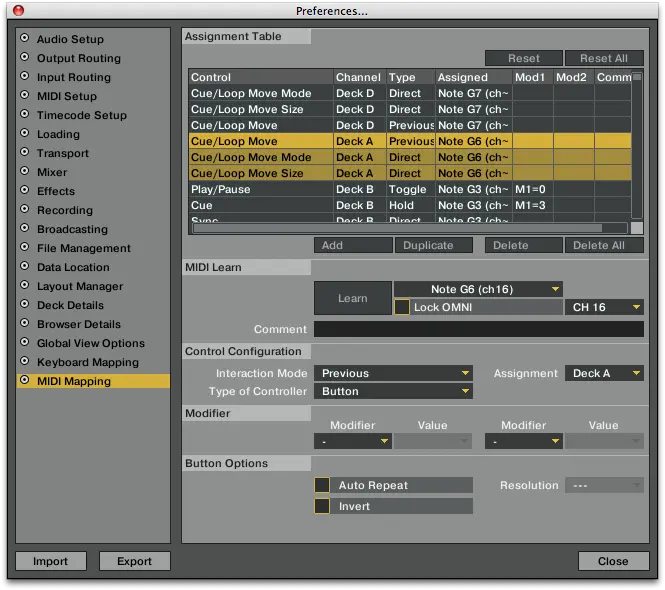Open the Assignment Deck A dropdown
Screen dimensions: 665x590
pos(604,374)
